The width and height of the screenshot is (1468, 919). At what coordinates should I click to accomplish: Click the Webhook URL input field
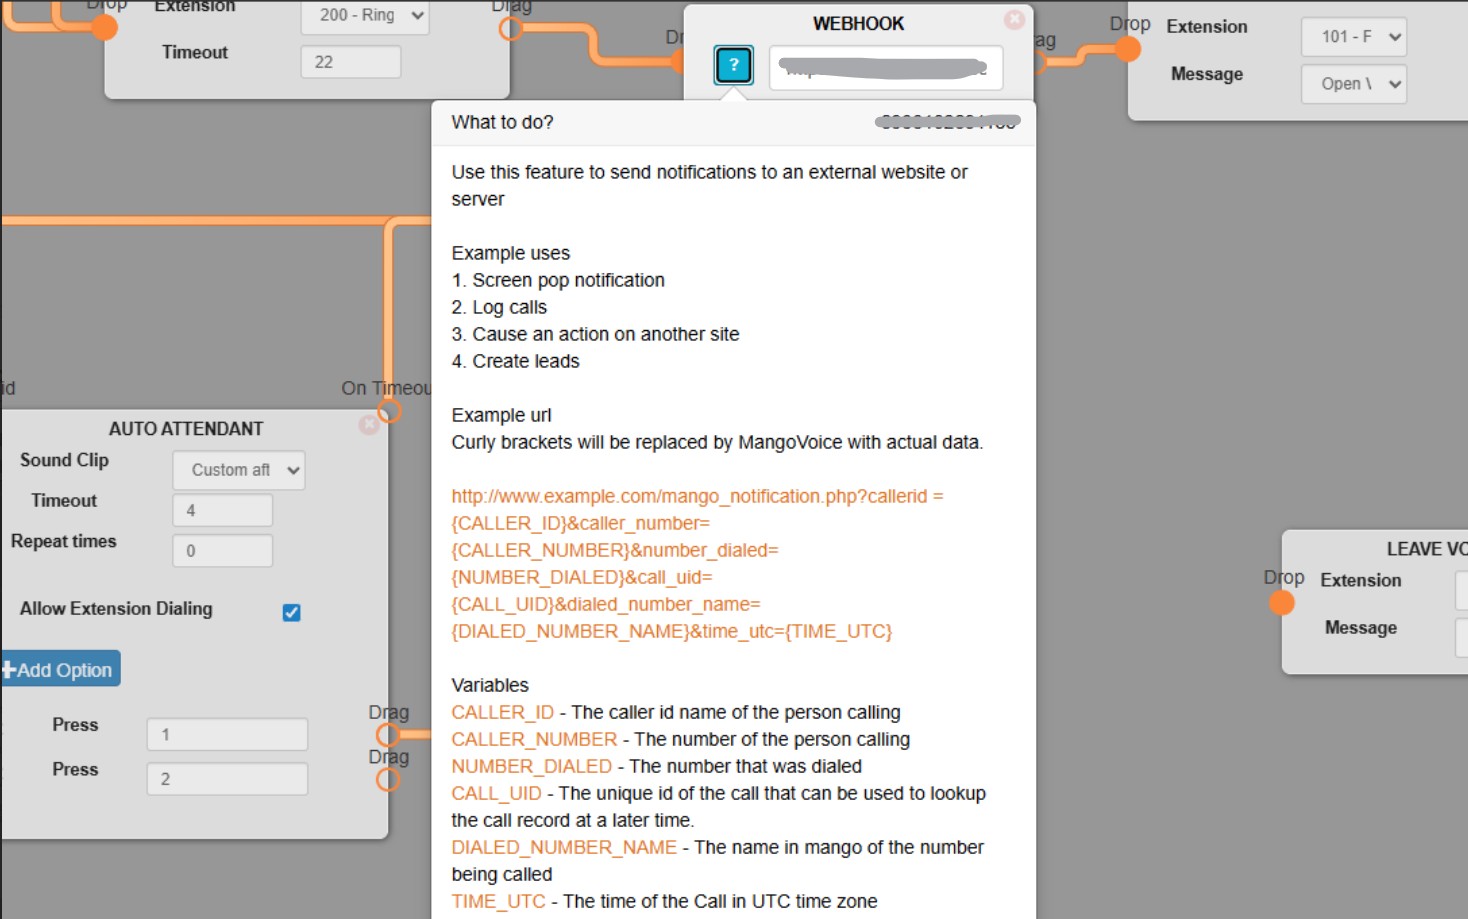point(885,68)
